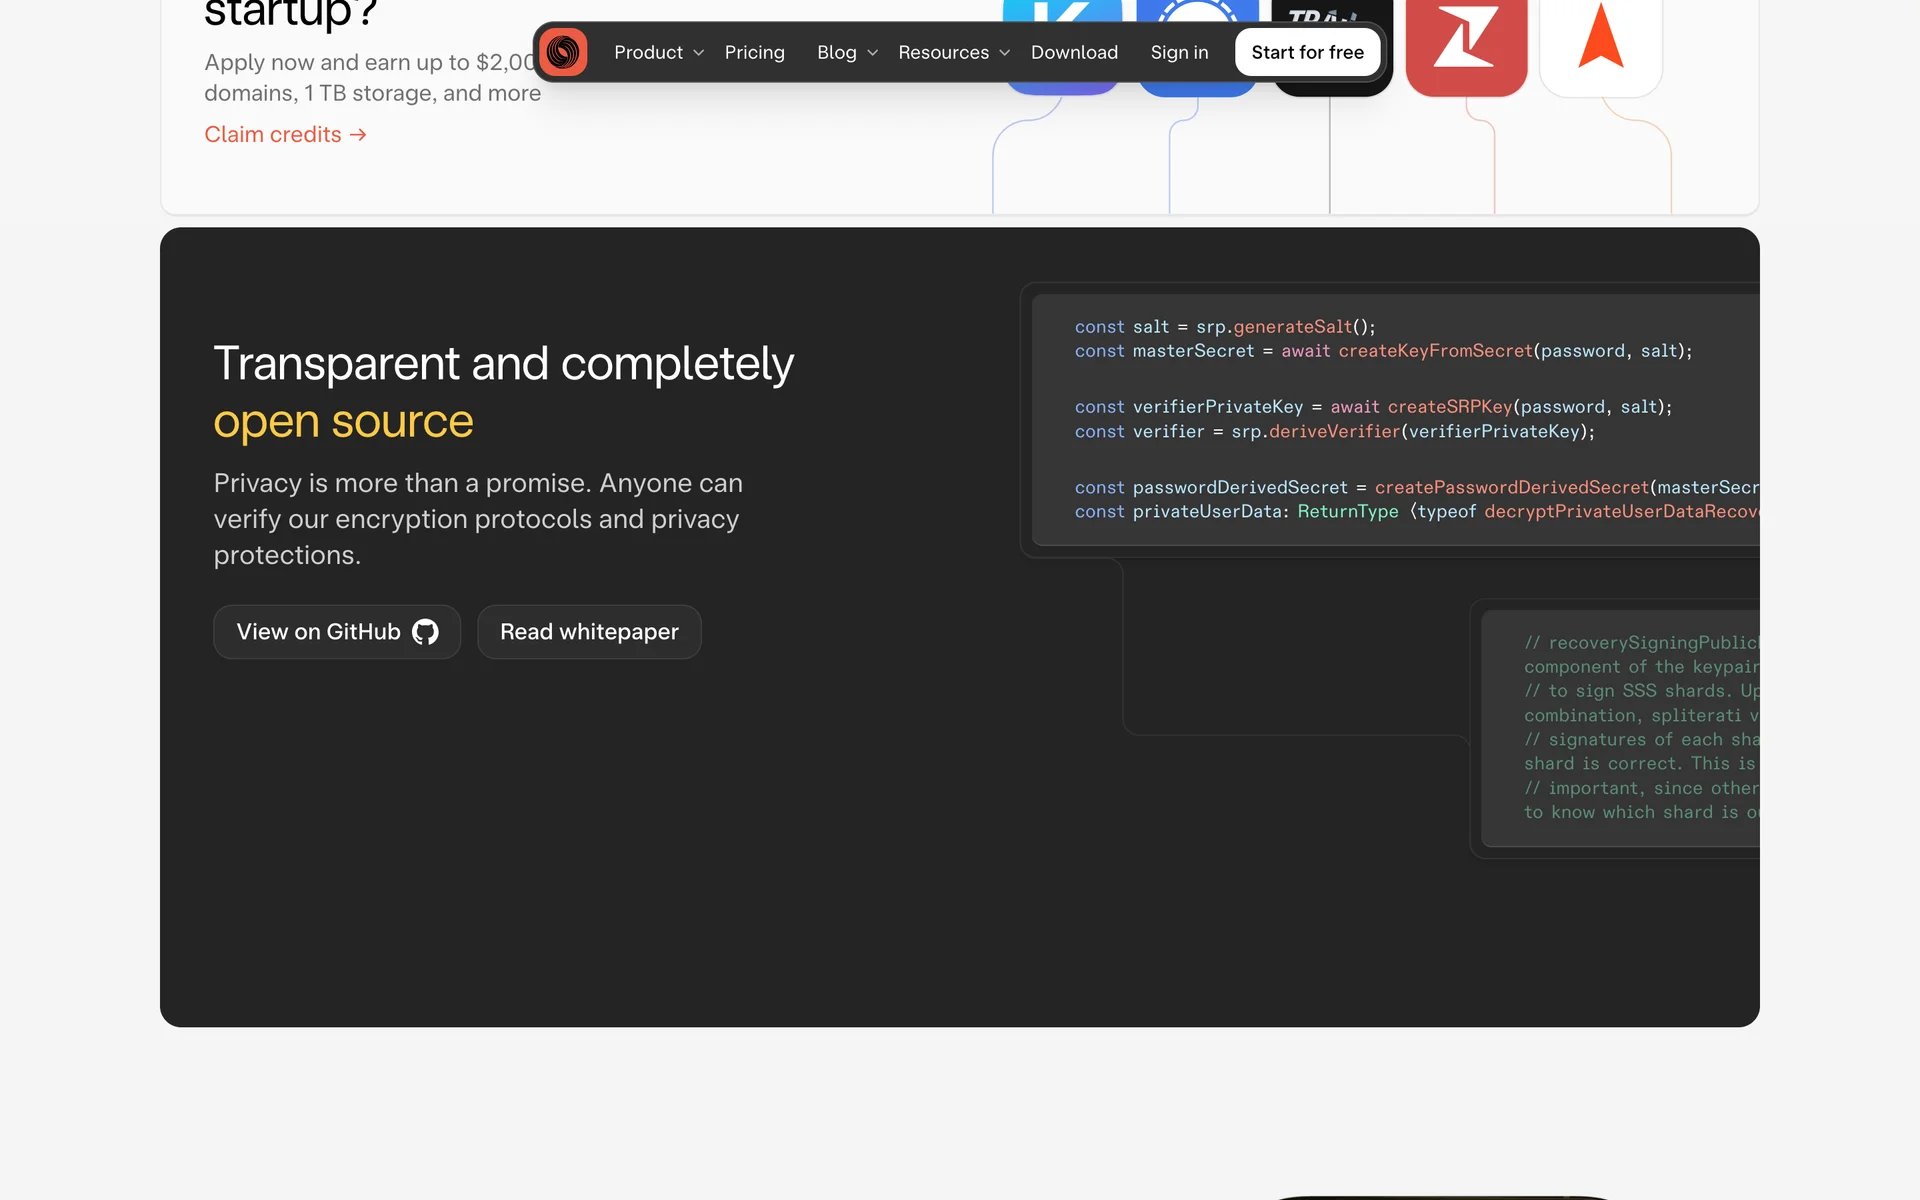Viewport: 1920px width, 1200px height.
Task: Open the Read whitepaper button
Action: pyautogui.click(x=589, y=632)
